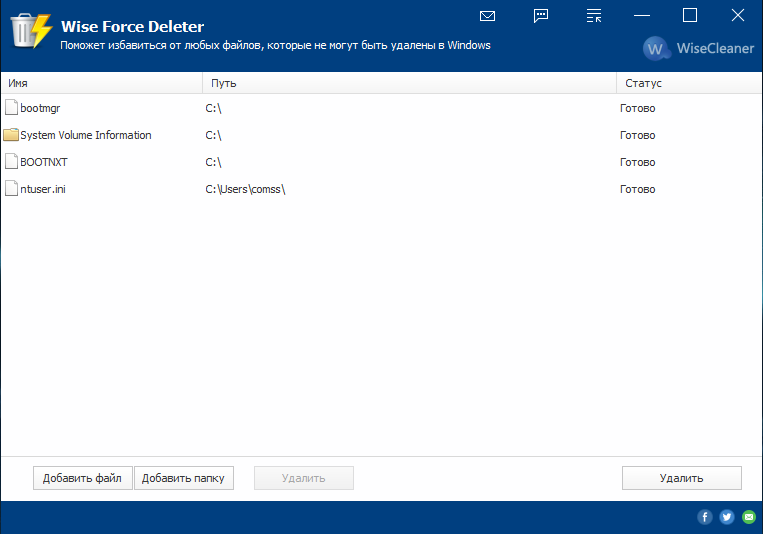Click the bootmgr file icon
763x534 pixels.
[x=11, y=108]
